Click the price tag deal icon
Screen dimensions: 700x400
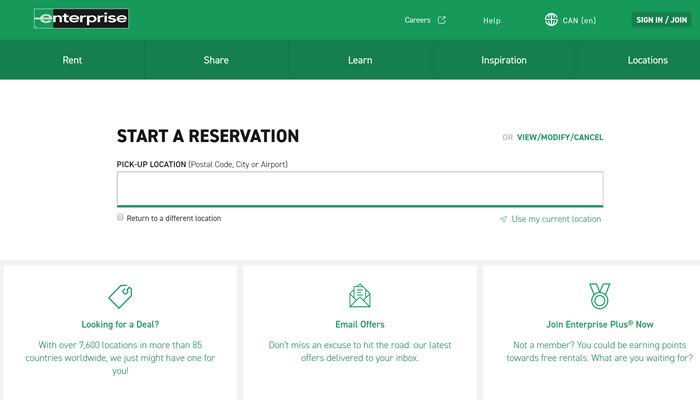tap(120, 296)
